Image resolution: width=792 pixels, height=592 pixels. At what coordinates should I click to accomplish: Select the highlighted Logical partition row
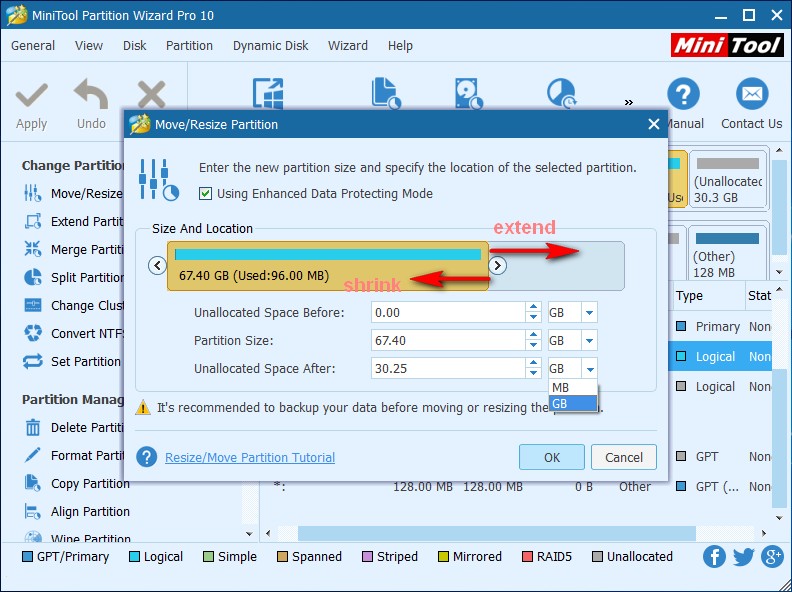(x=720, y=356)
